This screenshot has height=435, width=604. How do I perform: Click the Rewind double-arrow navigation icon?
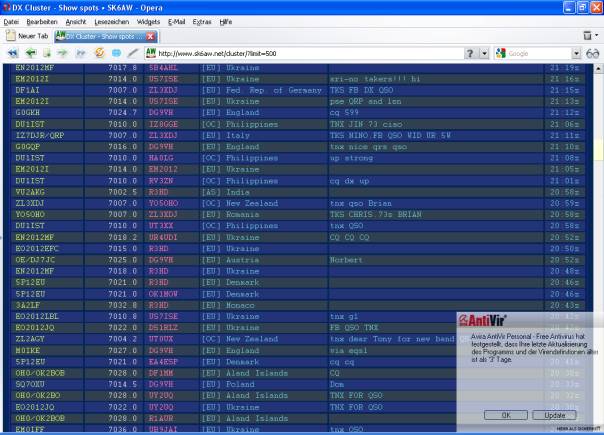pyautogui.click(x=13, y=53)
